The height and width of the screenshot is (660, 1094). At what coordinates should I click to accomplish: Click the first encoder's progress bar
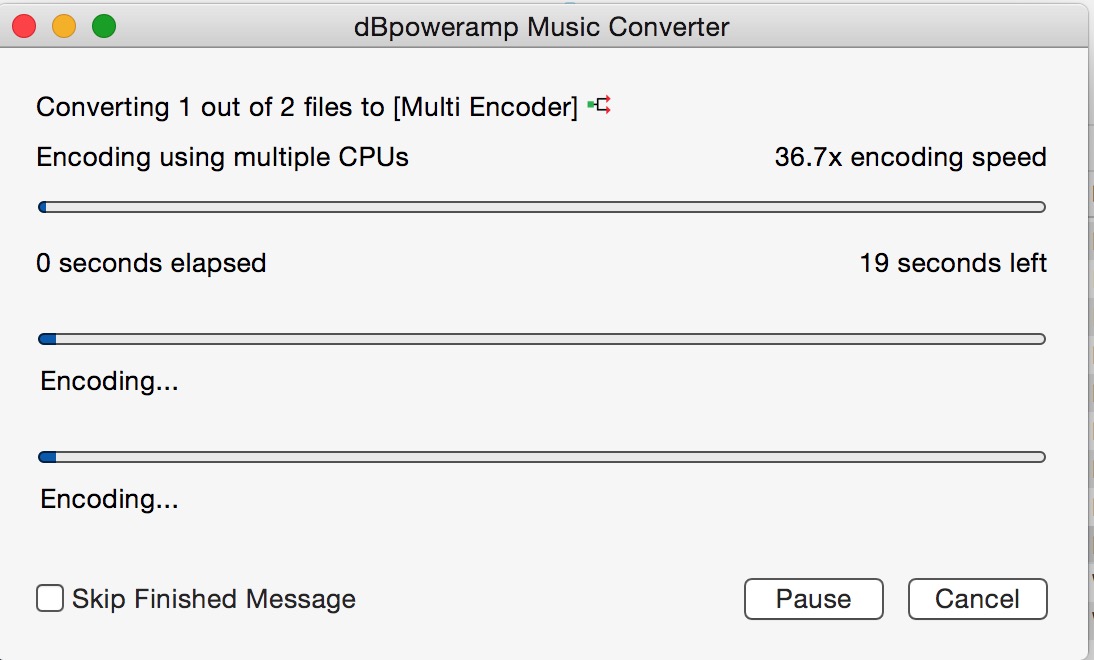541,339
